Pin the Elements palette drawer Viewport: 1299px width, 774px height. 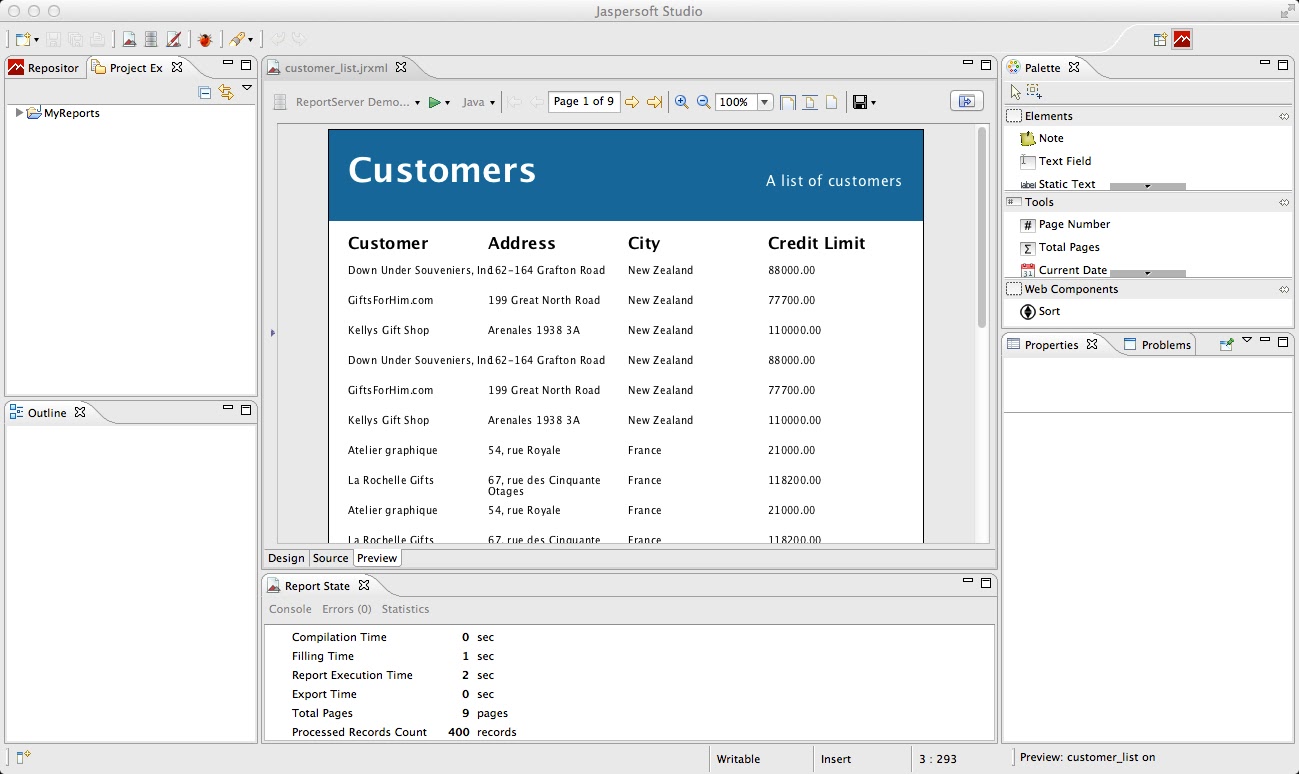pos(1284,116)
